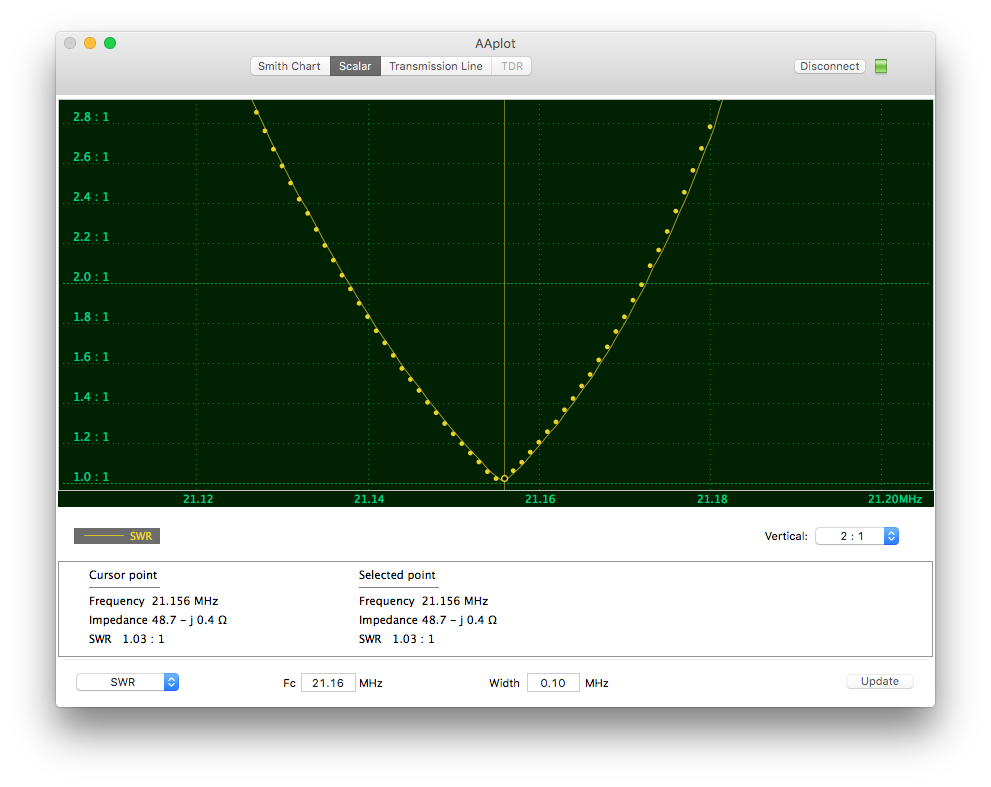Screen dimensions: 991x787
Task: Click the Cursor point heading
Action: pyautogui.click(x=123, y=575)
